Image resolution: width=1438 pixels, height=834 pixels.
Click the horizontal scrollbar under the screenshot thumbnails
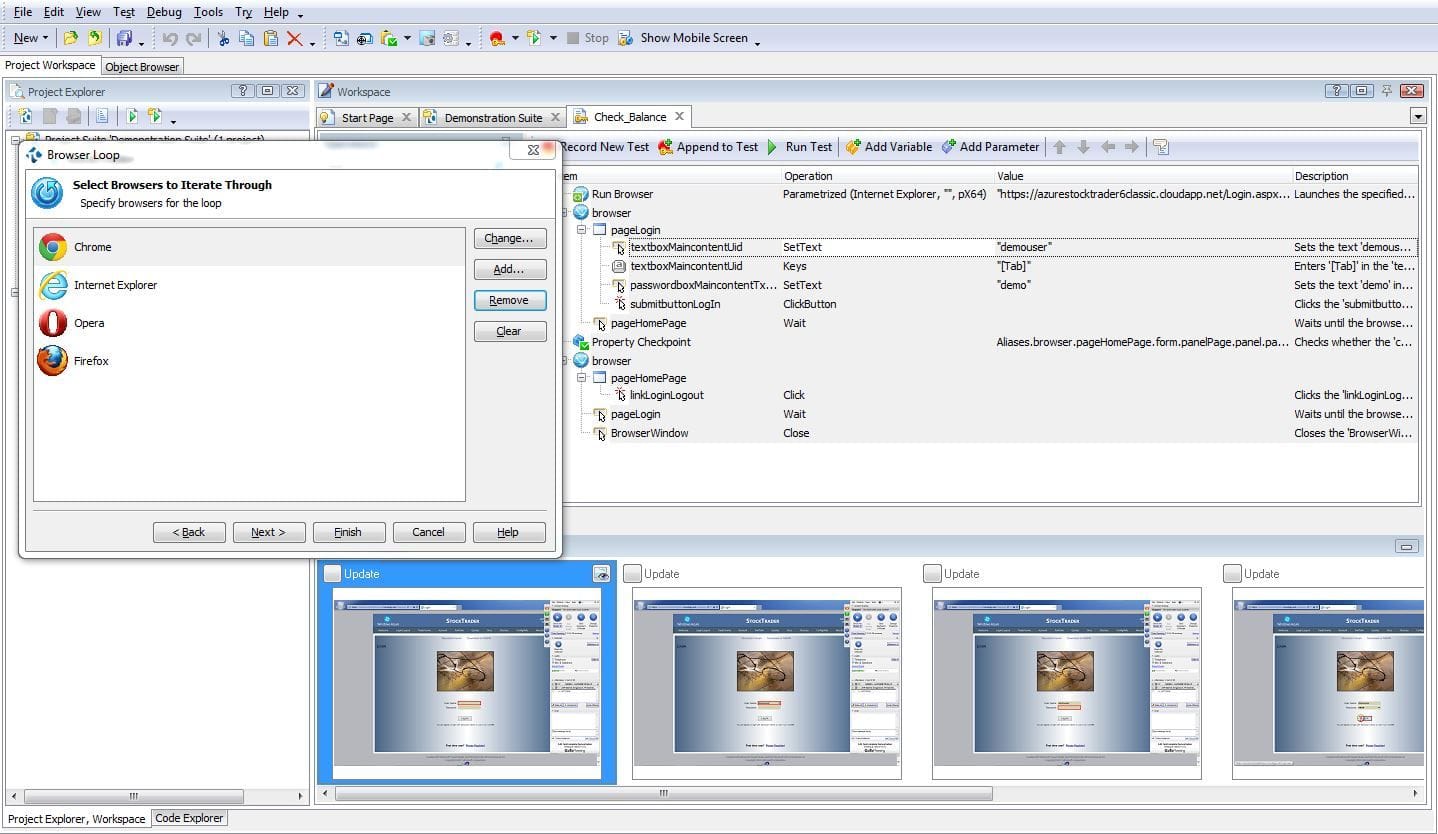tap(665, 793)
